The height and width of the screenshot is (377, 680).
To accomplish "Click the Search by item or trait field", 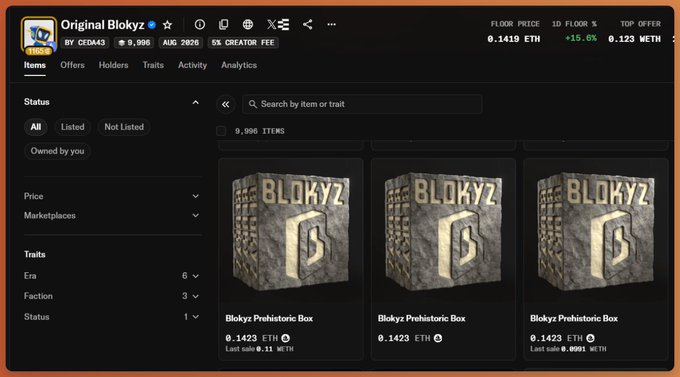I will (362, 104).
